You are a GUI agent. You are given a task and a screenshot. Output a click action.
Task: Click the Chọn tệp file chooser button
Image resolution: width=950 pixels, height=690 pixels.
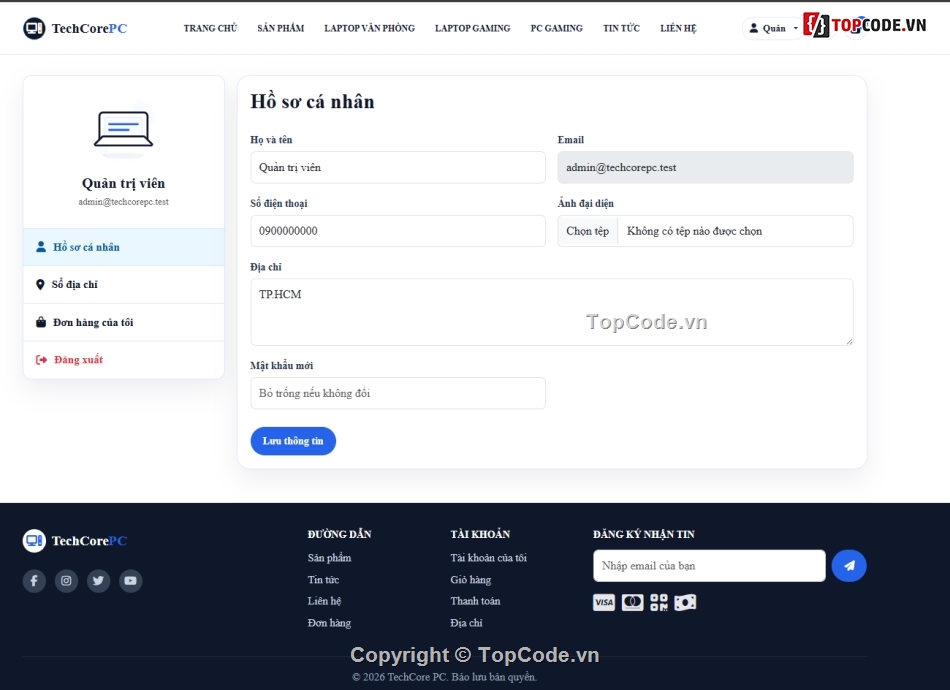coord(588,231)
